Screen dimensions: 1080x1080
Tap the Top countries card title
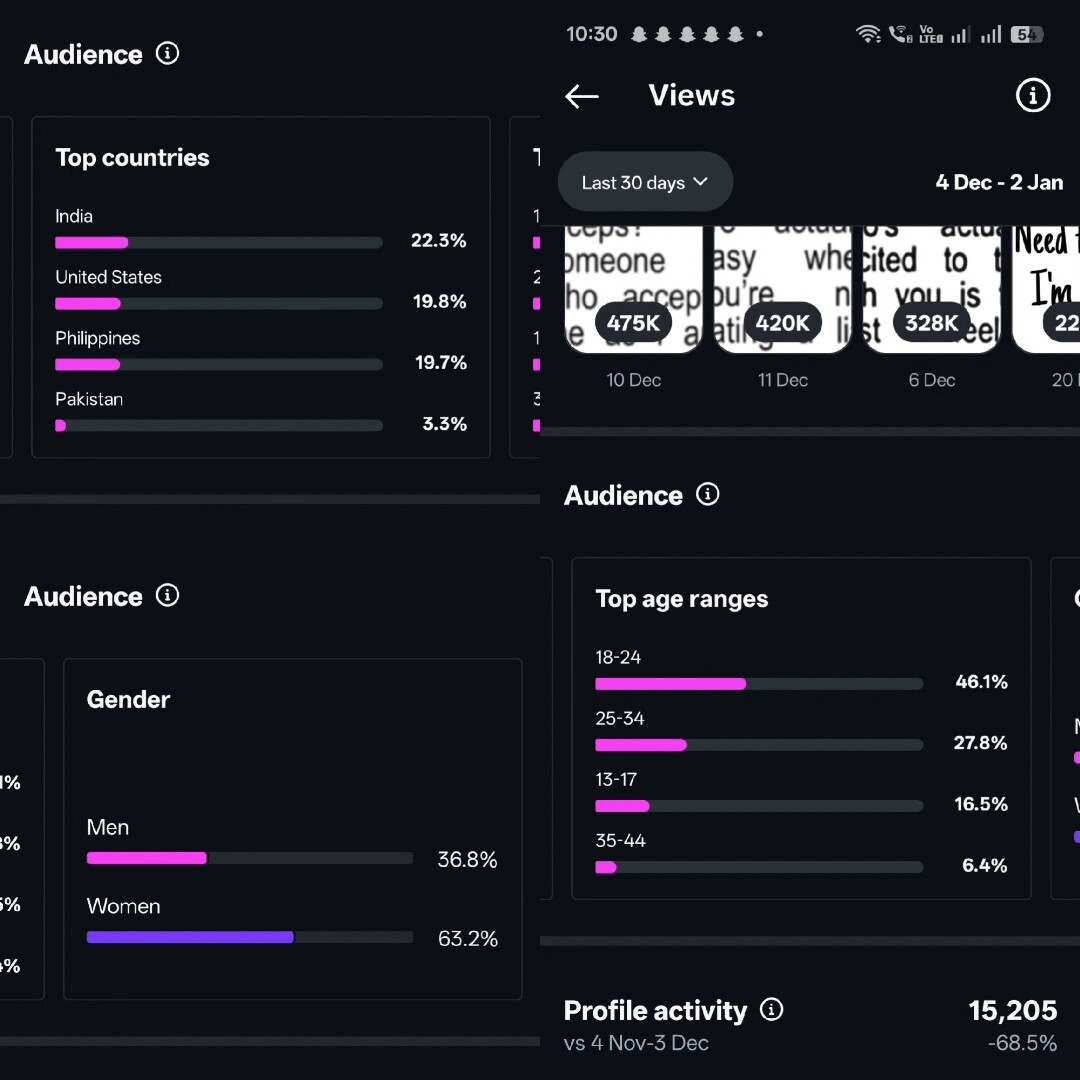(132, 157)
